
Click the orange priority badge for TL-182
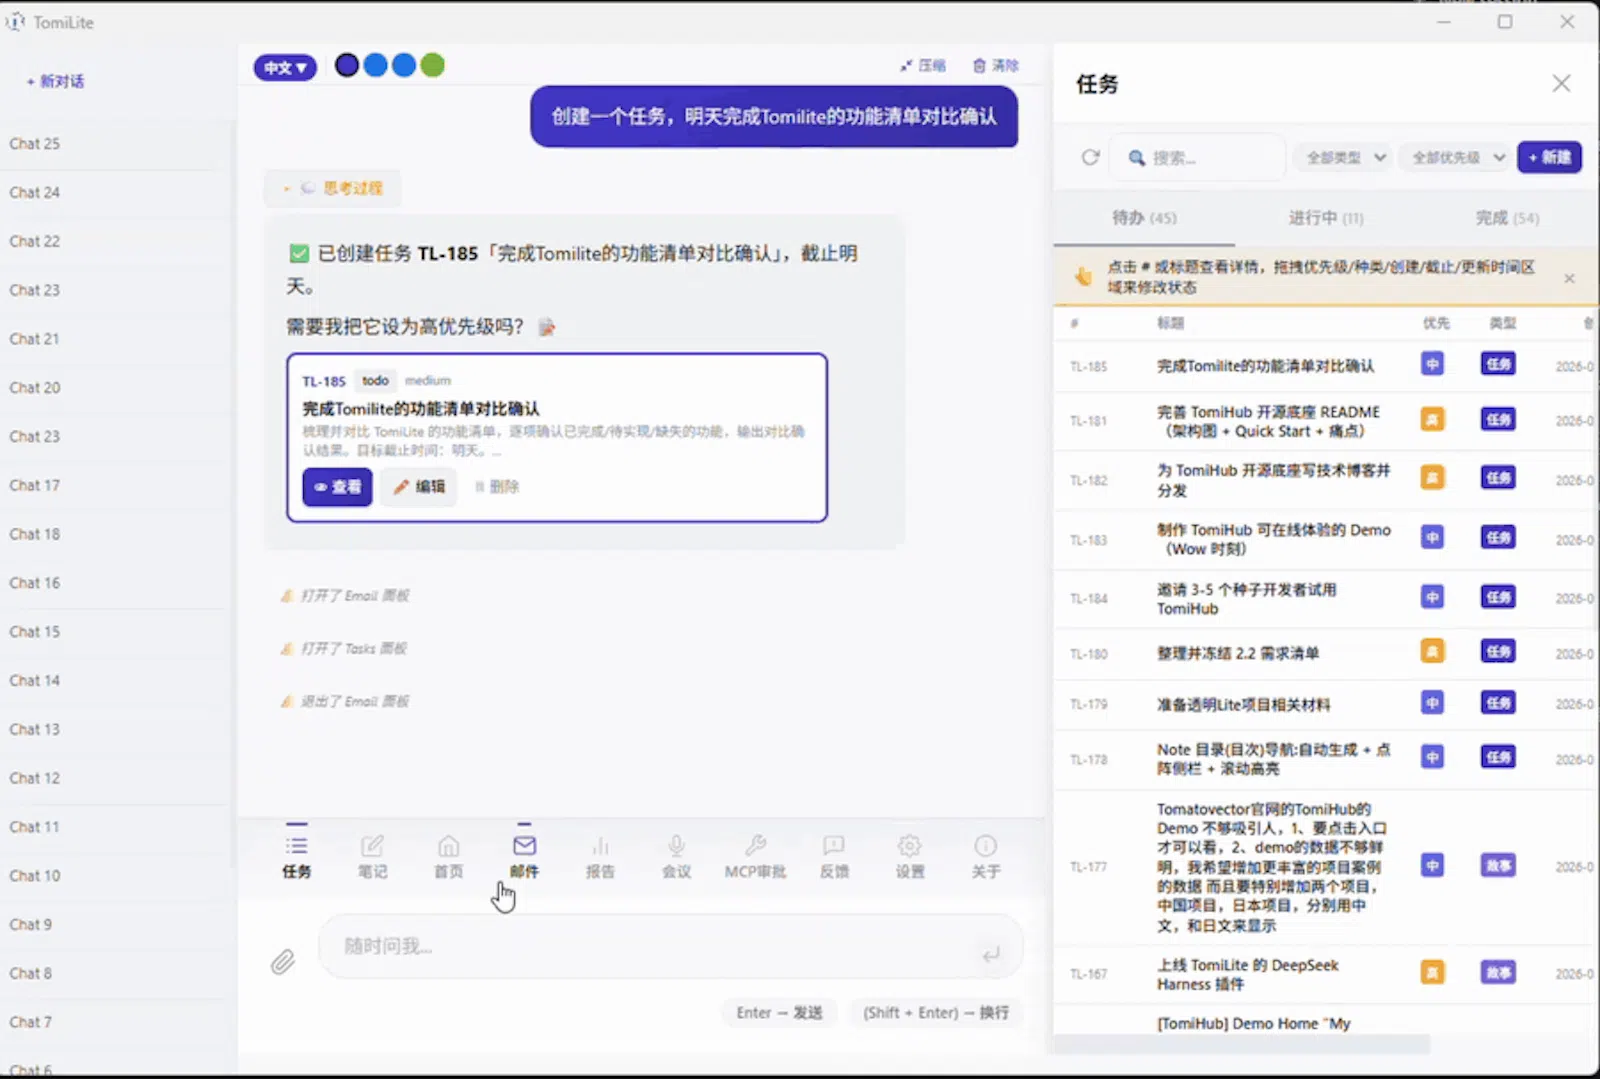(1432, 478)
